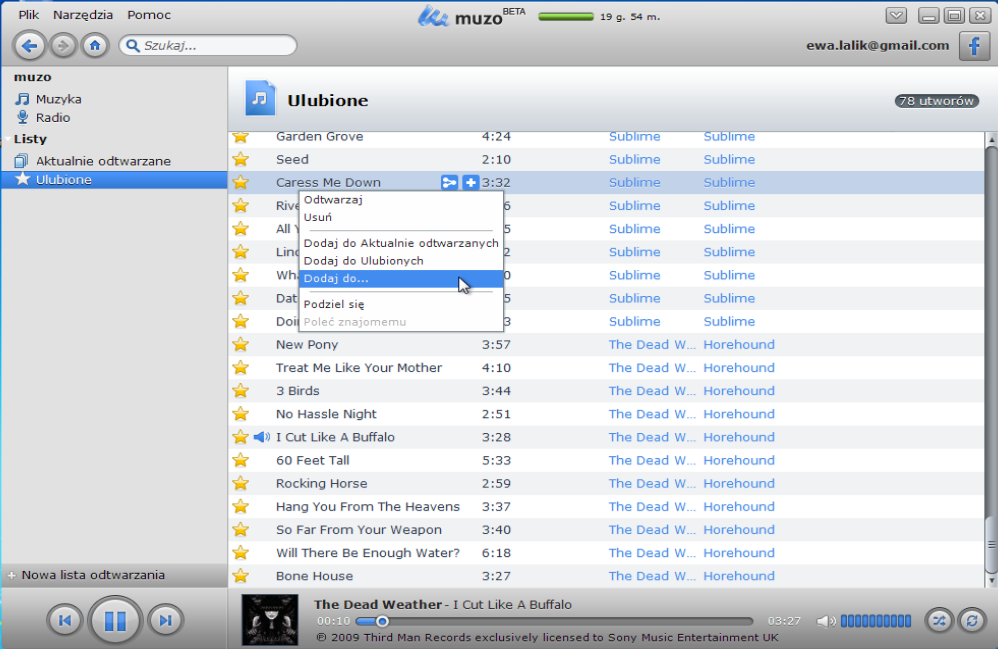Unfavorite Seed via its star
Viewport: 998px width, 649px height.
241,159
